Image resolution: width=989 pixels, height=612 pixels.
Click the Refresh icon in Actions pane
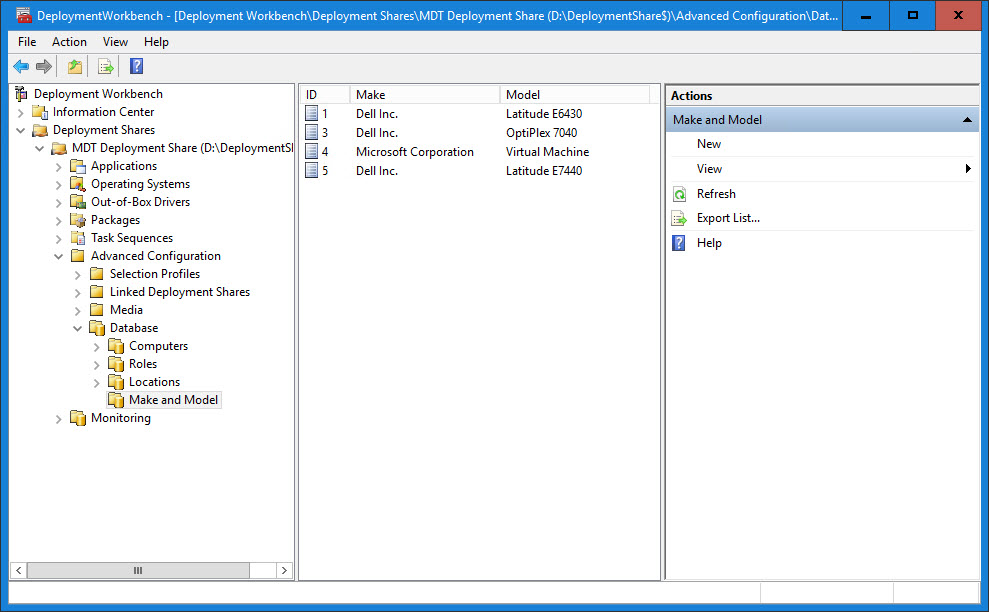tap(680, 194)
